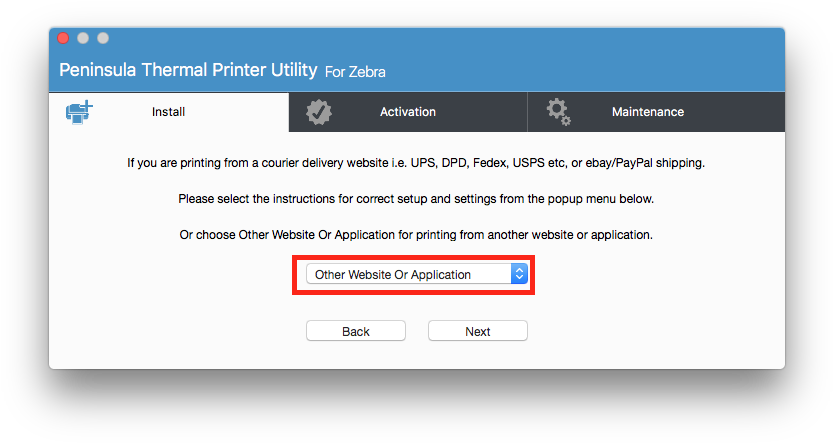
Task: Close the Peninsula utility window
Action: 63,38
